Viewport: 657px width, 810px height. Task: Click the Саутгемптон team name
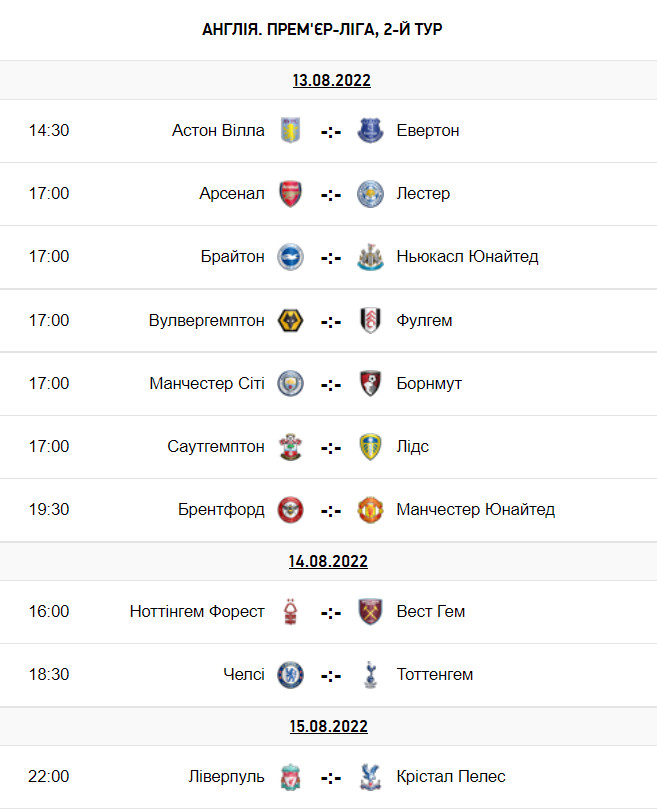coord(216,447)
